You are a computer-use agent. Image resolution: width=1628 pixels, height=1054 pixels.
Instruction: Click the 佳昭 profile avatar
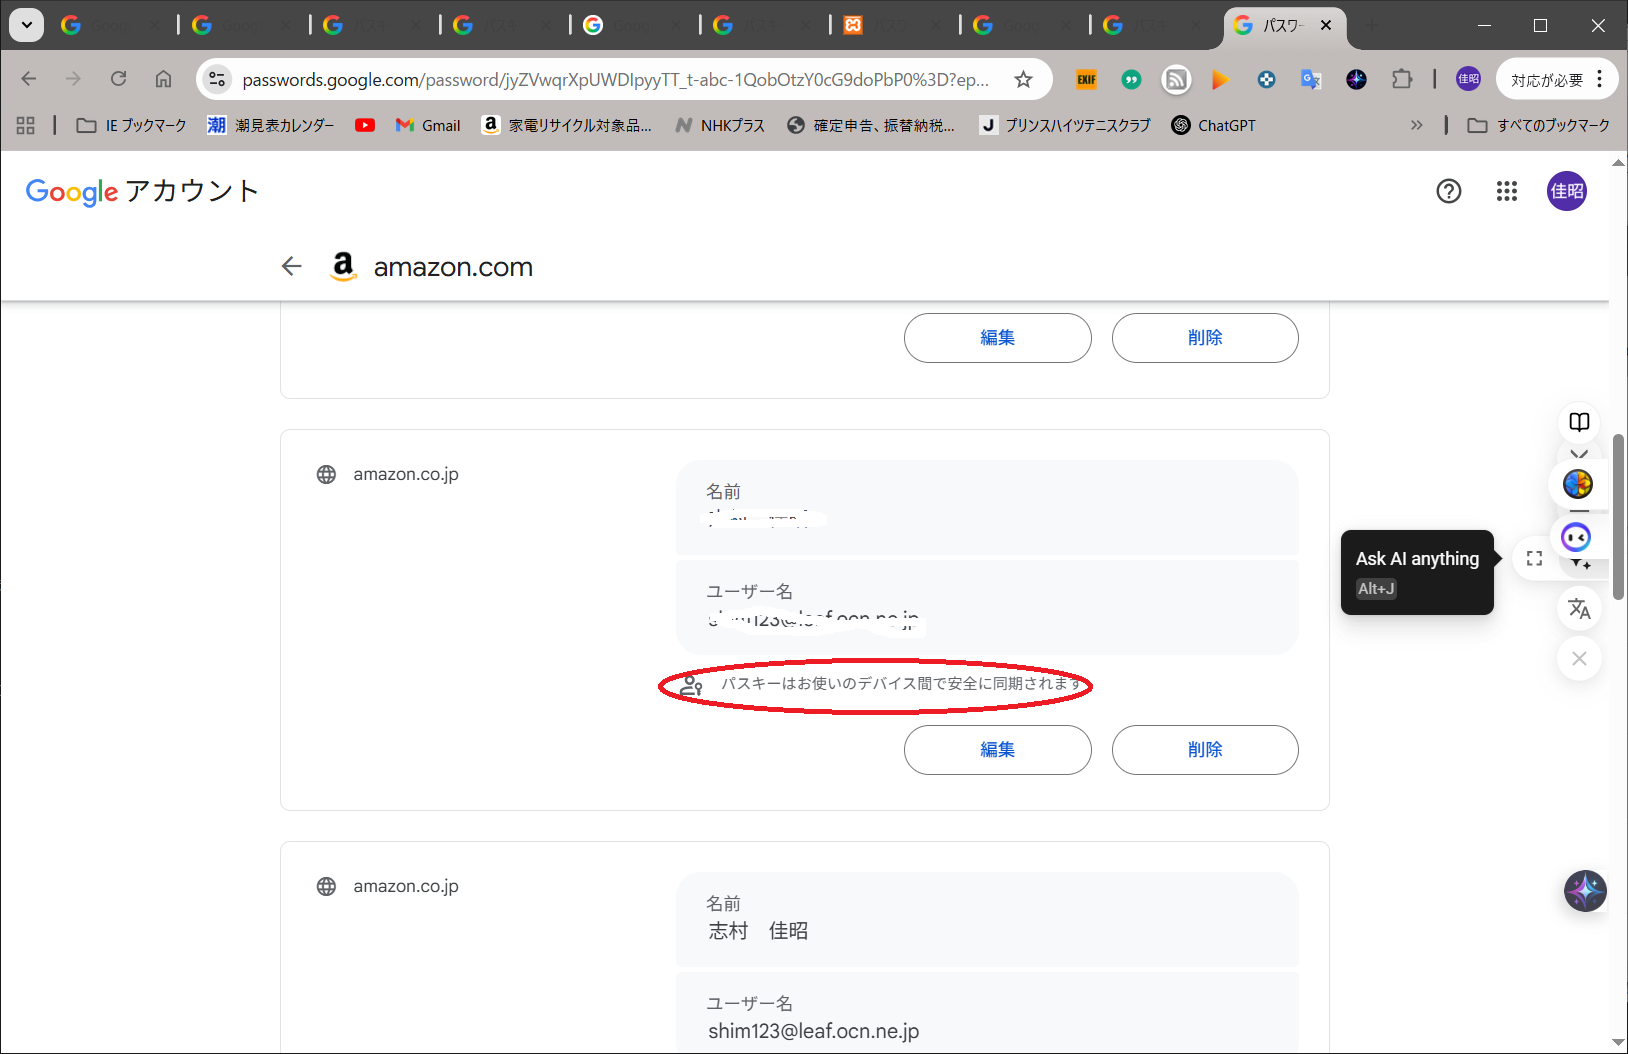click(1566, 191)
